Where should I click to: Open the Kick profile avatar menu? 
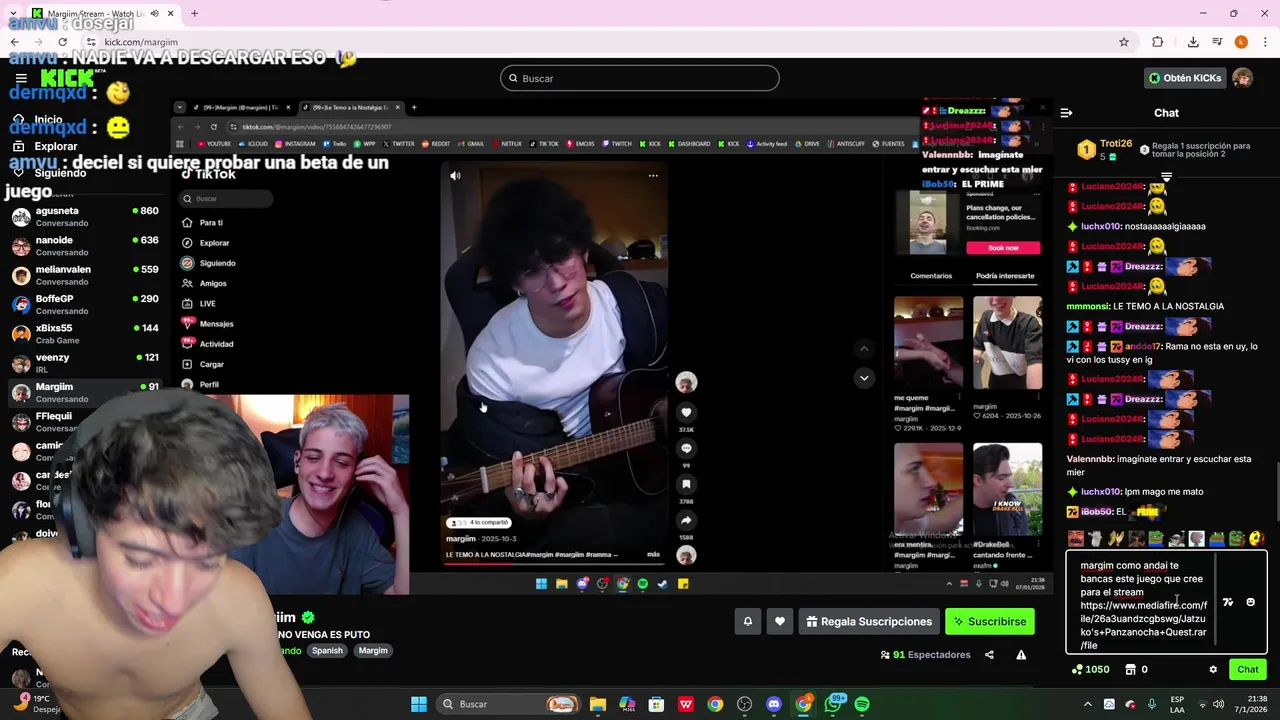[x=1242, y=78]
